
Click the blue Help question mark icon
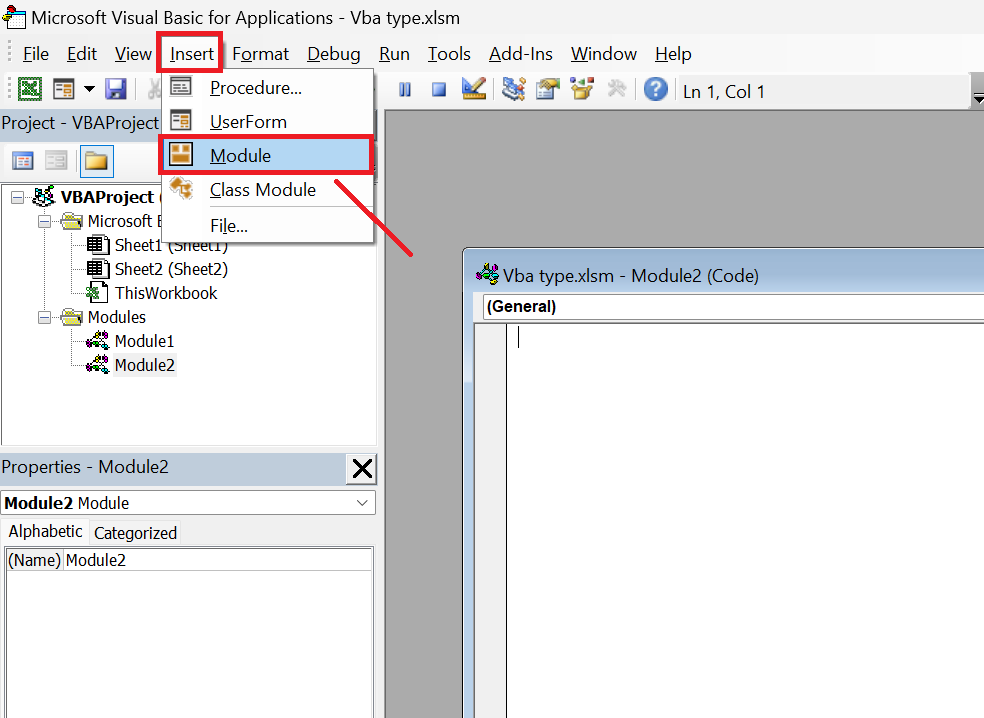[x=655, y=89]
